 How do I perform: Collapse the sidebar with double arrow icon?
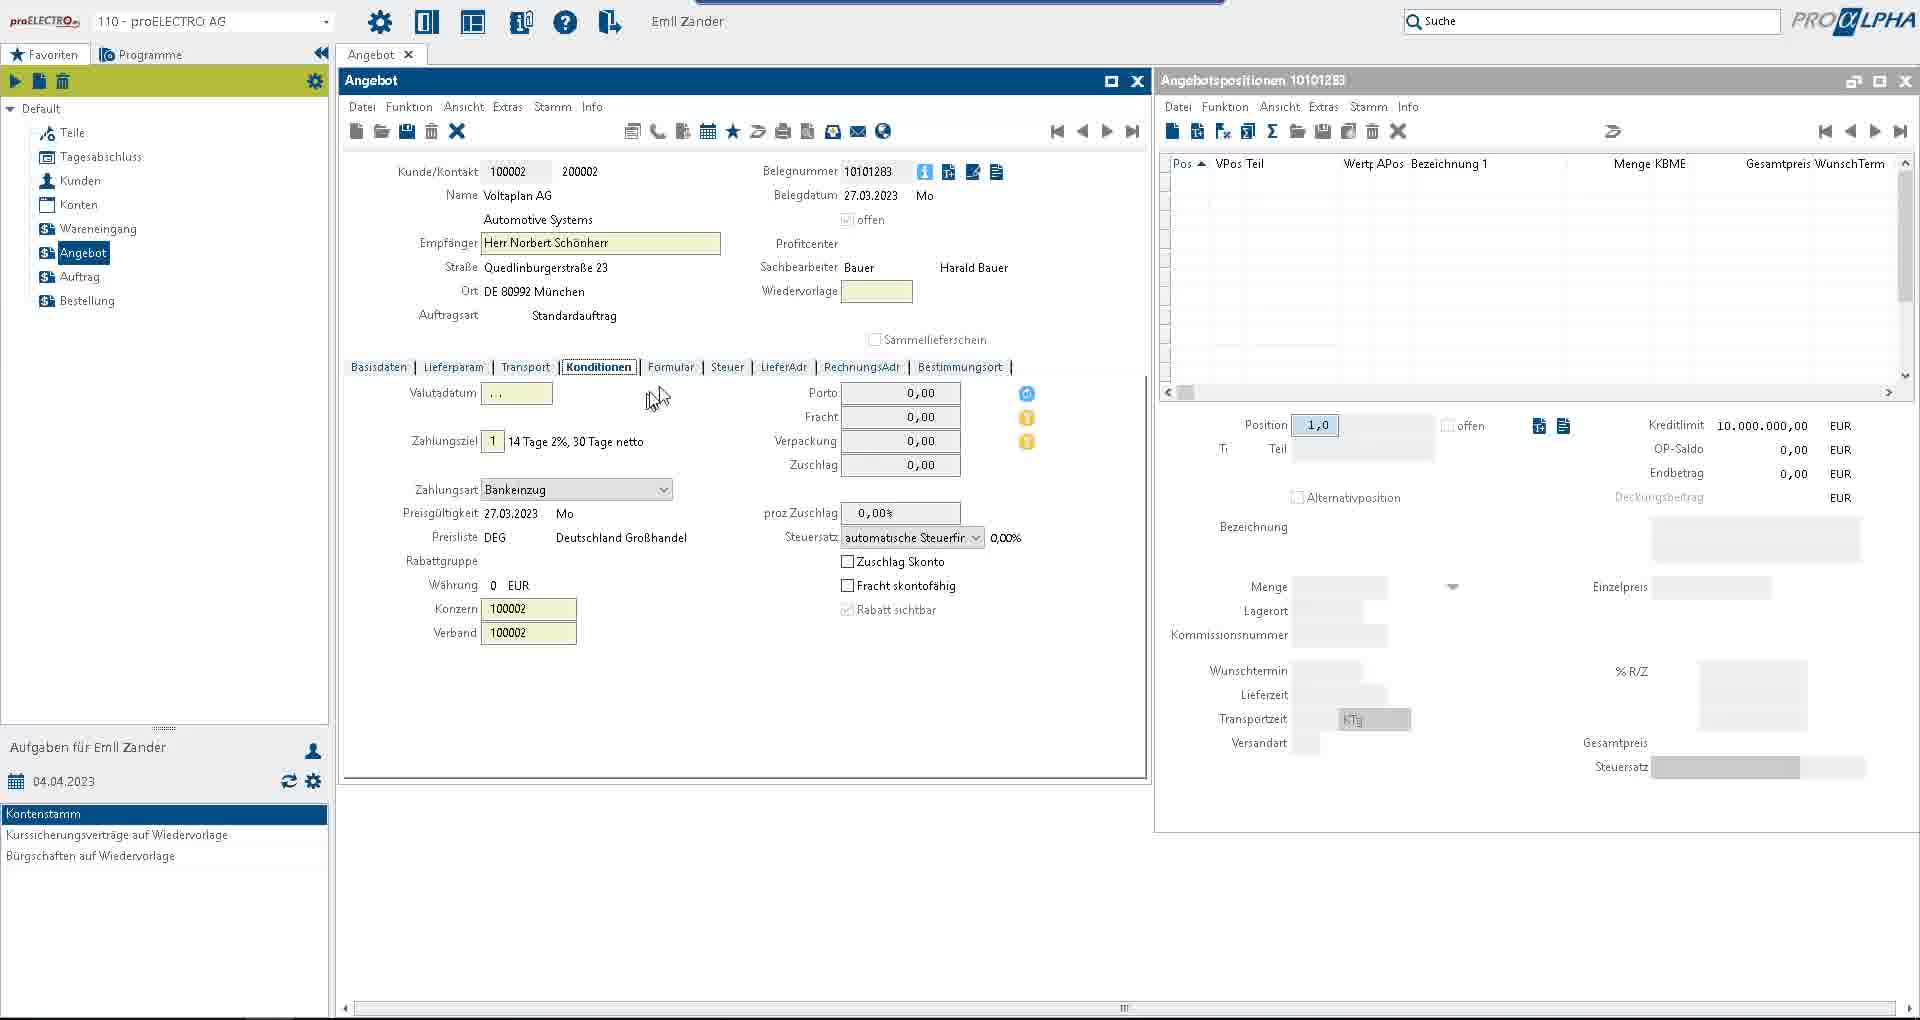[321, 53]
